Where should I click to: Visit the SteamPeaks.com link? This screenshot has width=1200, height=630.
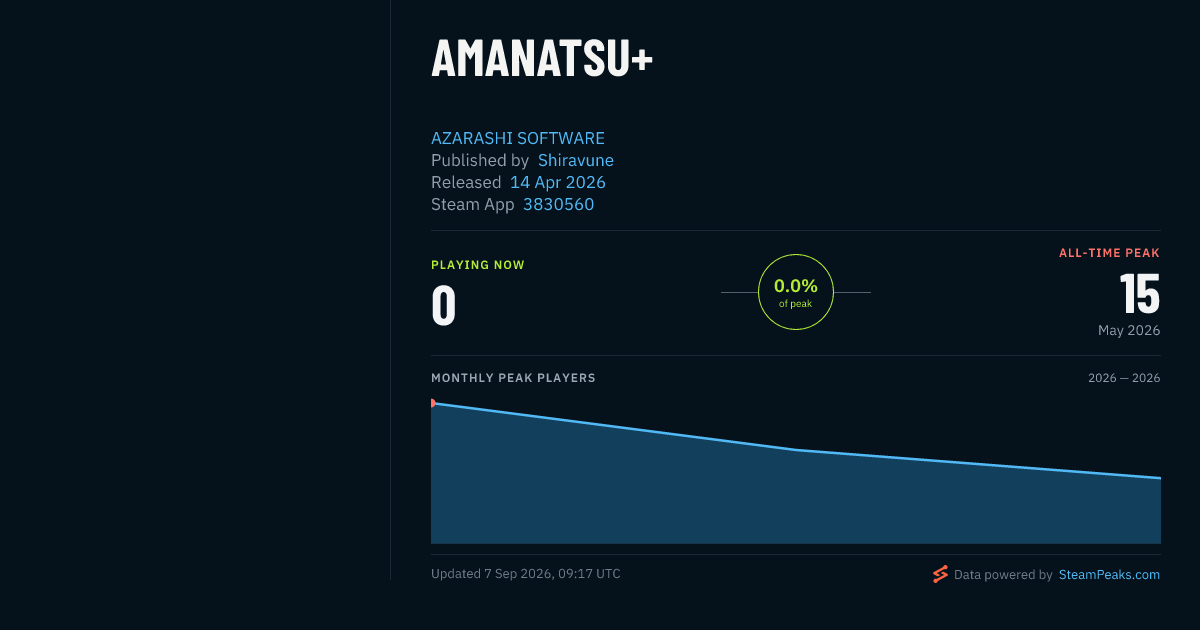tap(1109, 575)
